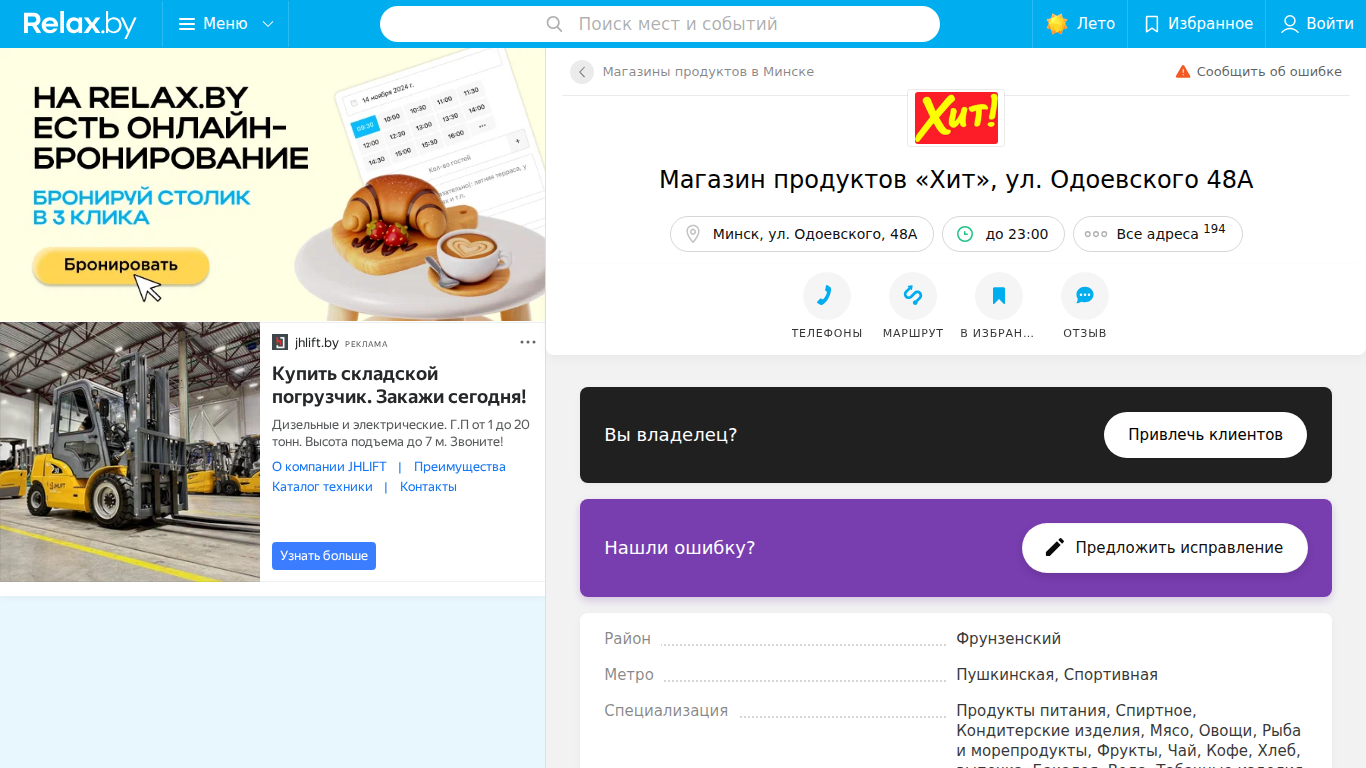Click the Специализация label
This screenshot has height=768, width=1366.
[666, 711]
